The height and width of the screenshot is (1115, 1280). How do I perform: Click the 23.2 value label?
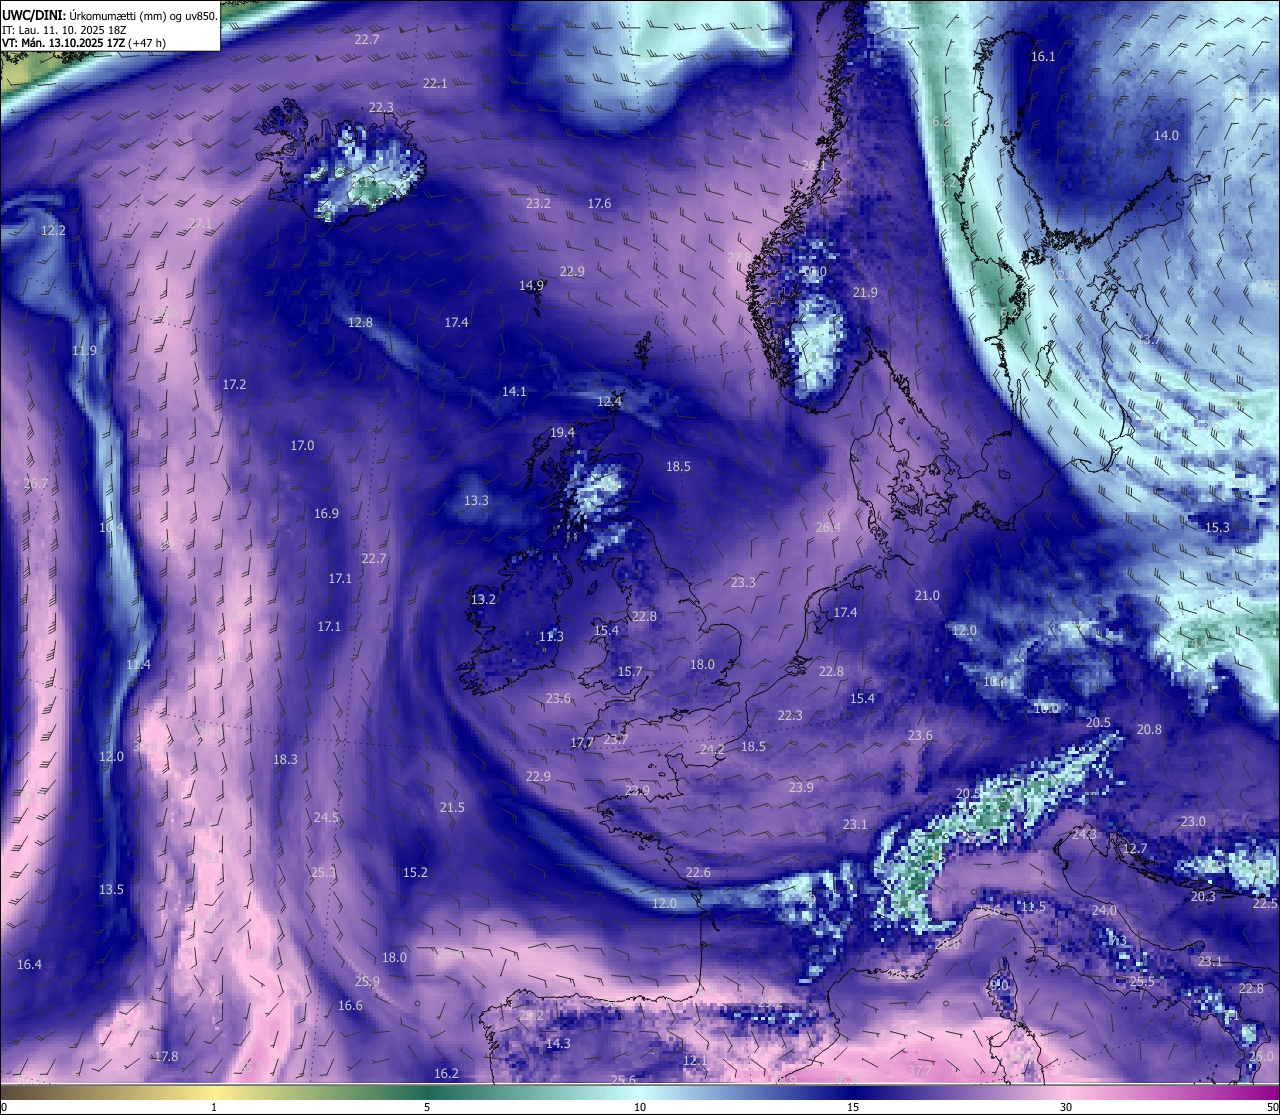point(538,204)
